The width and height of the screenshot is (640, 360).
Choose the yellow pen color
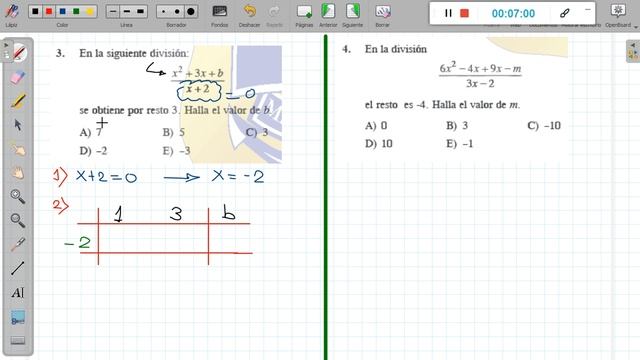pyautogui.click(x=90, y=11)
